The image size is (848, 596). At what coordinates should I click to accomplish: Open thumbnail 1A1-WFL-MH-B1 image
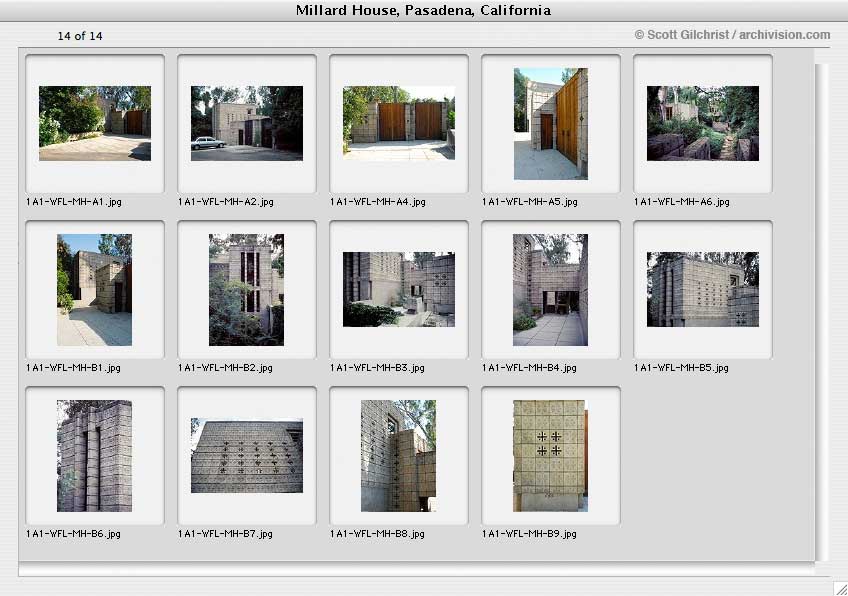95,290
